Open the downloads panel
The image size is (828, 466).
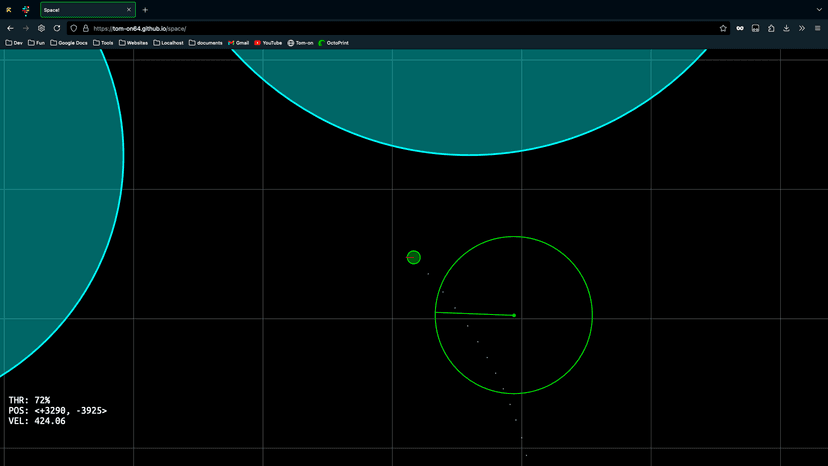click(786, 28)
